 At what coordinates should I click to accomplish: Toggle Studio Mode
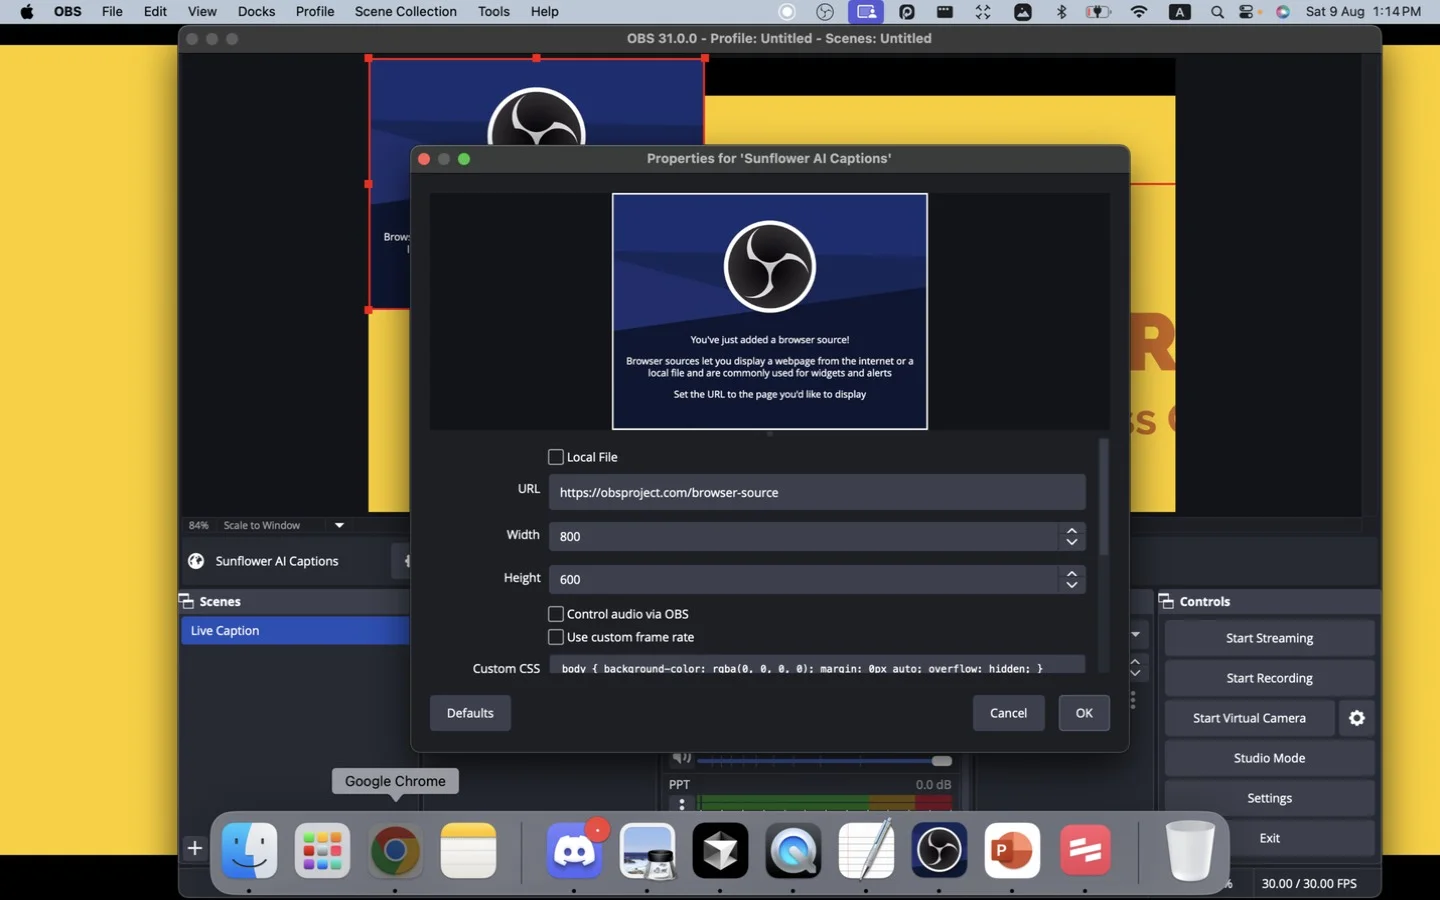[x=1269, y=758]
